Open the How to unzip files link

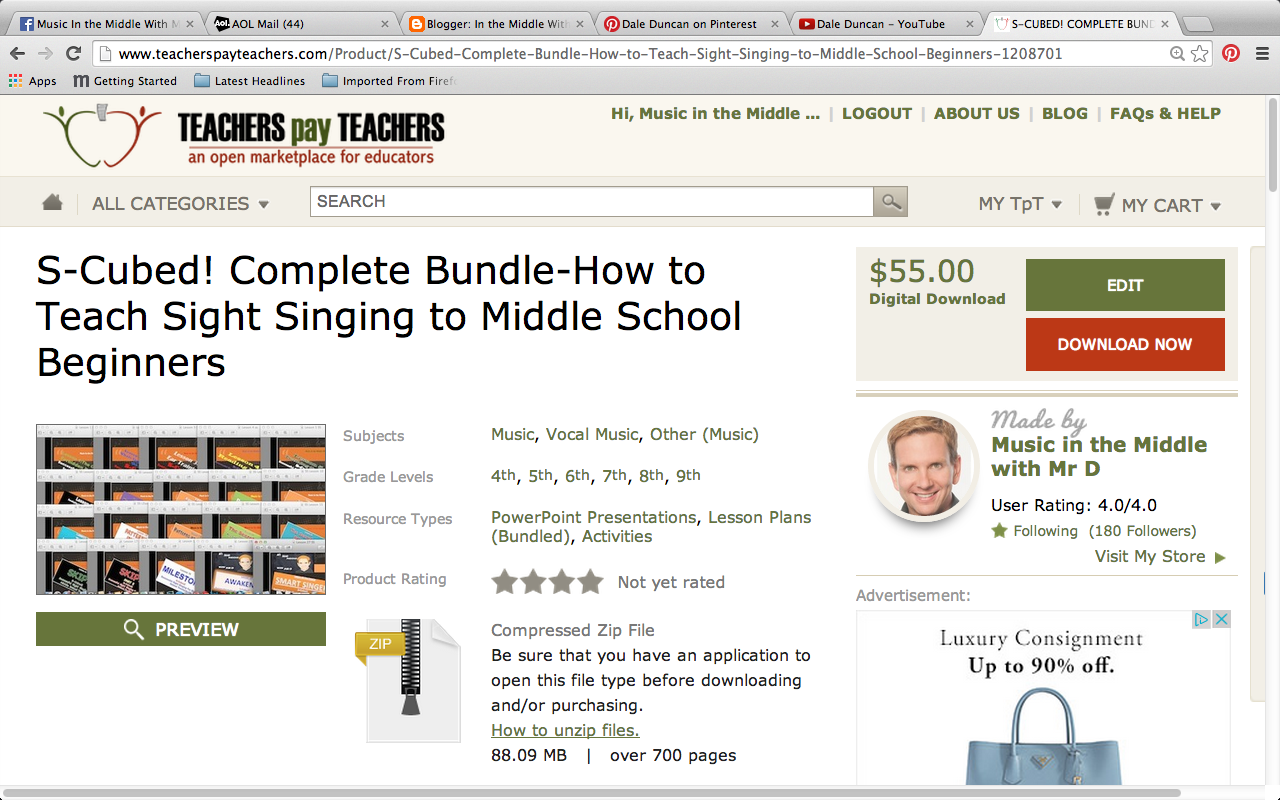564,730
